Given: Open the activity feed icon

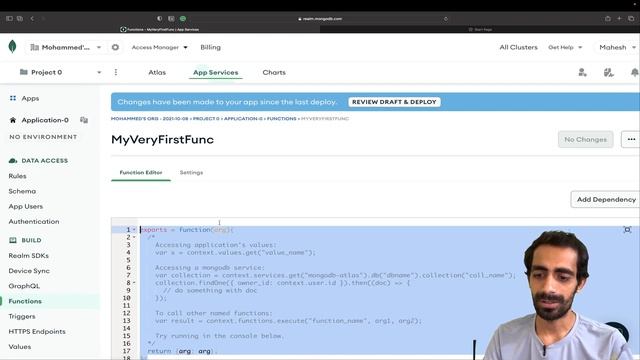Looking at the screenshot, I should 609,72.
